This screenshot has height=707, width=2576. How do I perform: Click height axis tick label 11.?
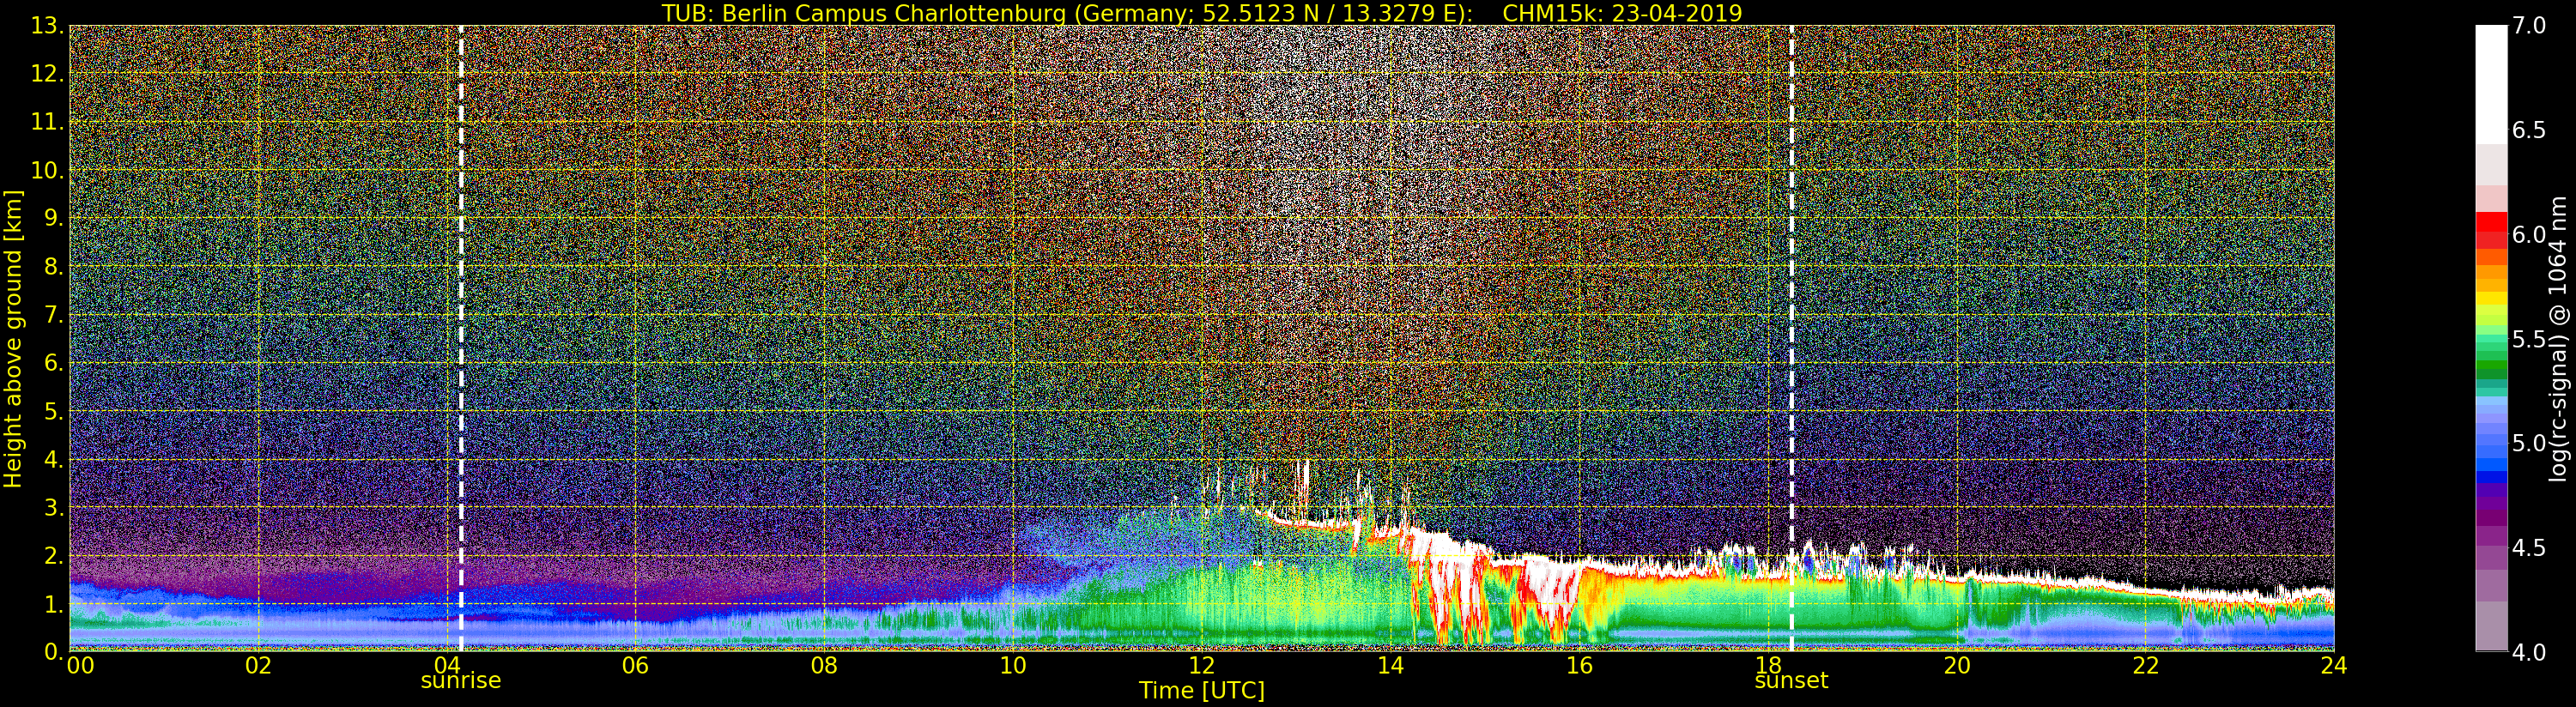click(46, 123)
